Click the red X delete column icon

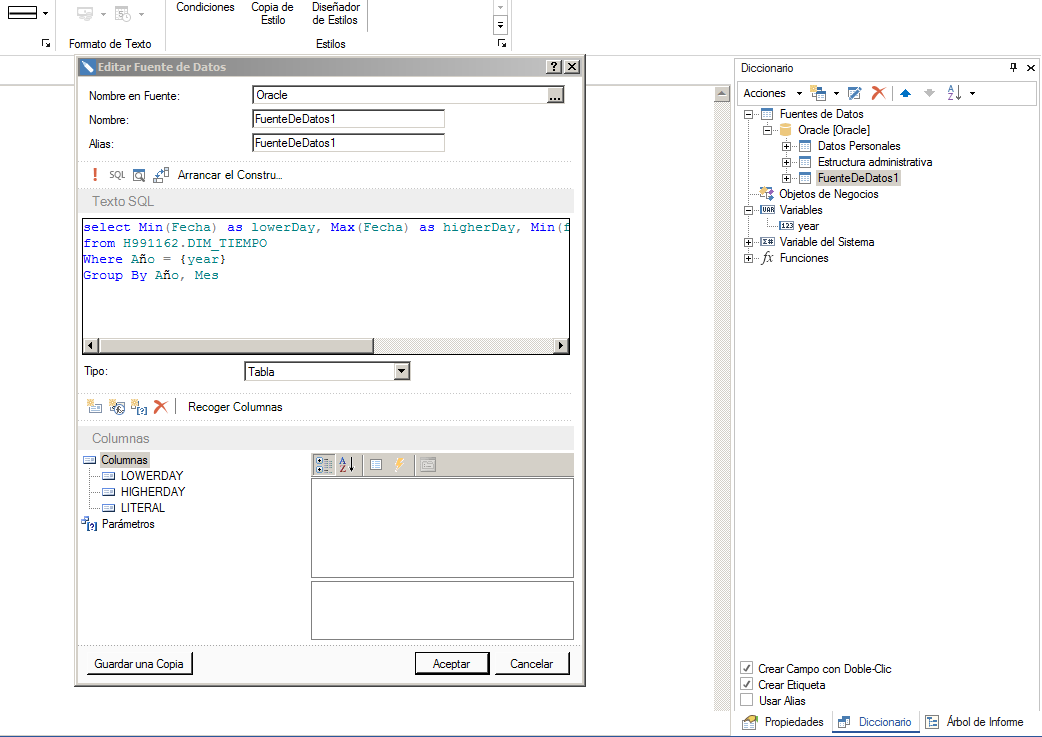(x=161, y=407)
